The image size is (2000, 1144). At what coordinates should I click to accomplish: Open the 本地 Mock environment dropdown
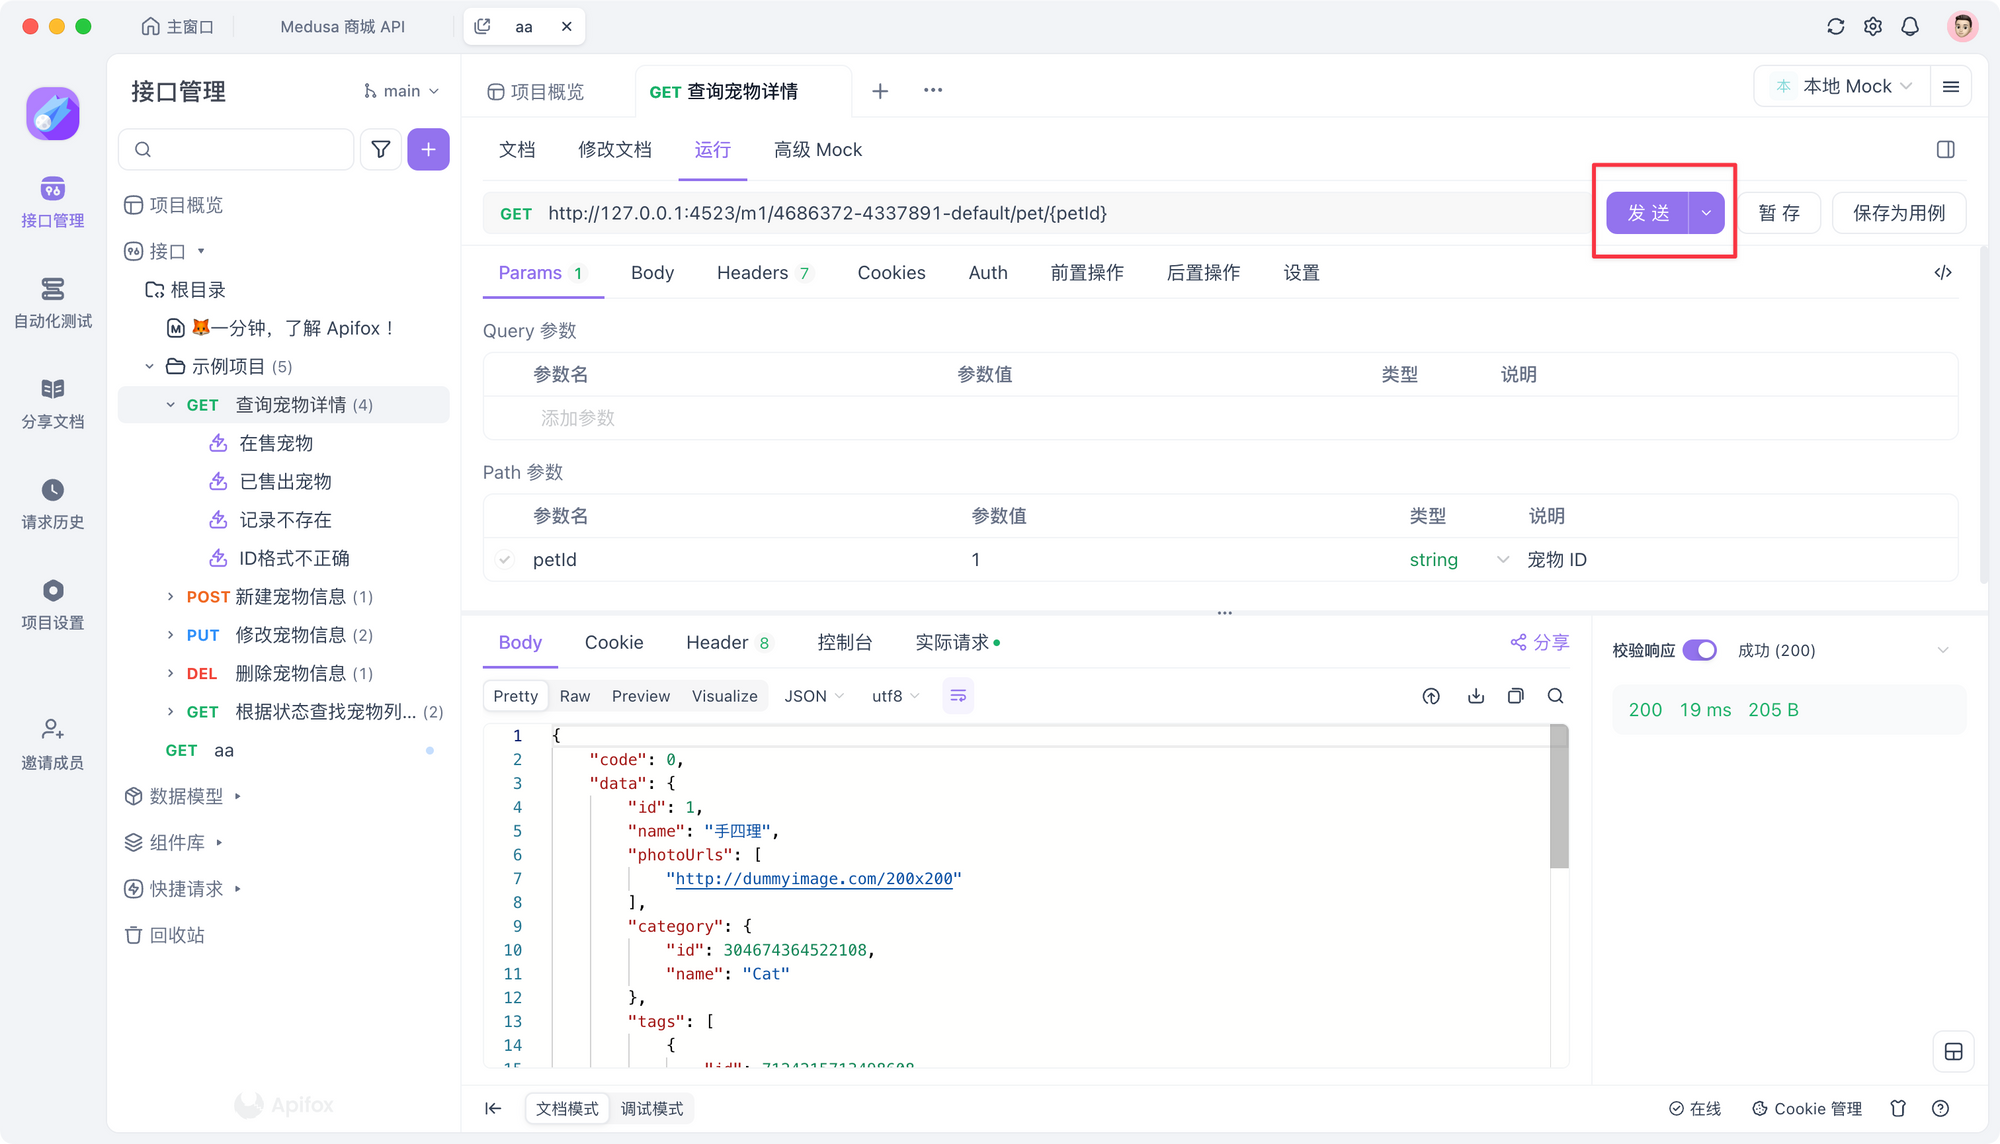pos(1843,87)
